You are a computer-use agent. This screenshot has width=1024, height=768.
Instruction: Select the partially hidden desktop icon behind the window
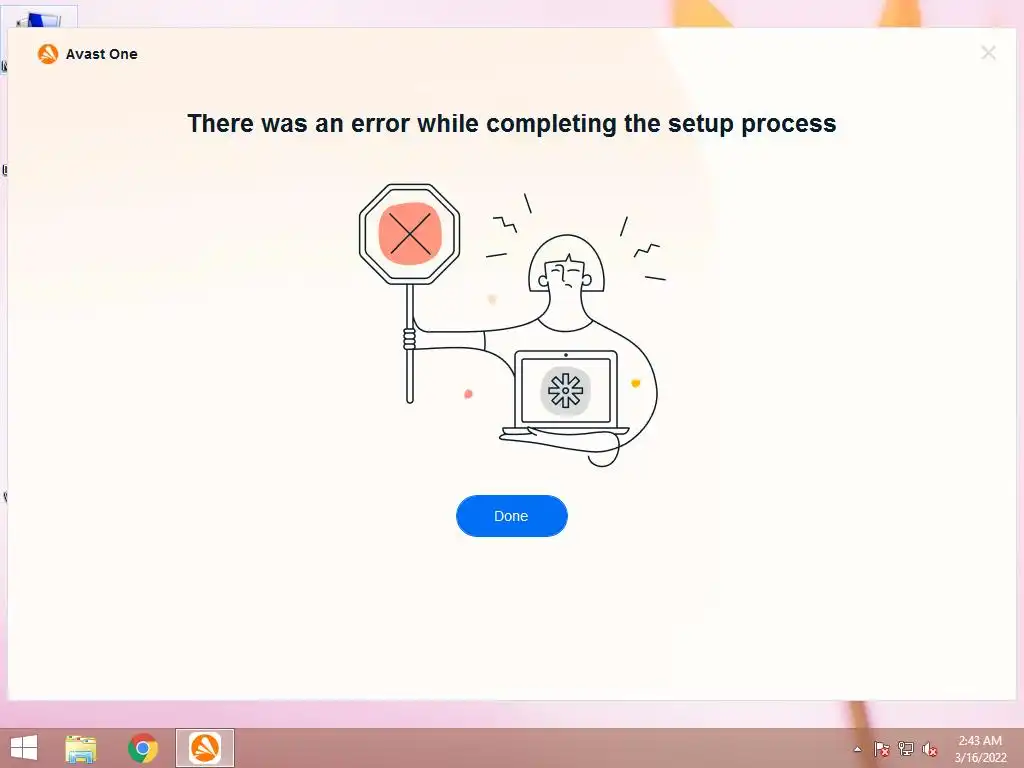(39, 18)
